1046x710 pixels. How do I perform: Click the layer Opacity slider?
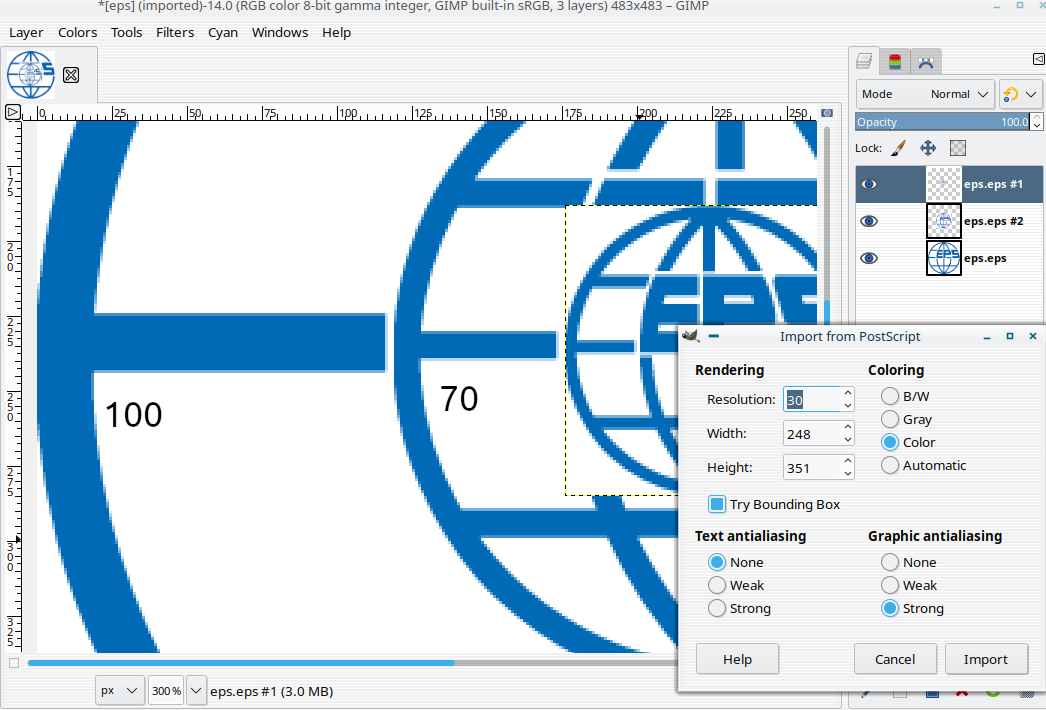click(943, 122)
